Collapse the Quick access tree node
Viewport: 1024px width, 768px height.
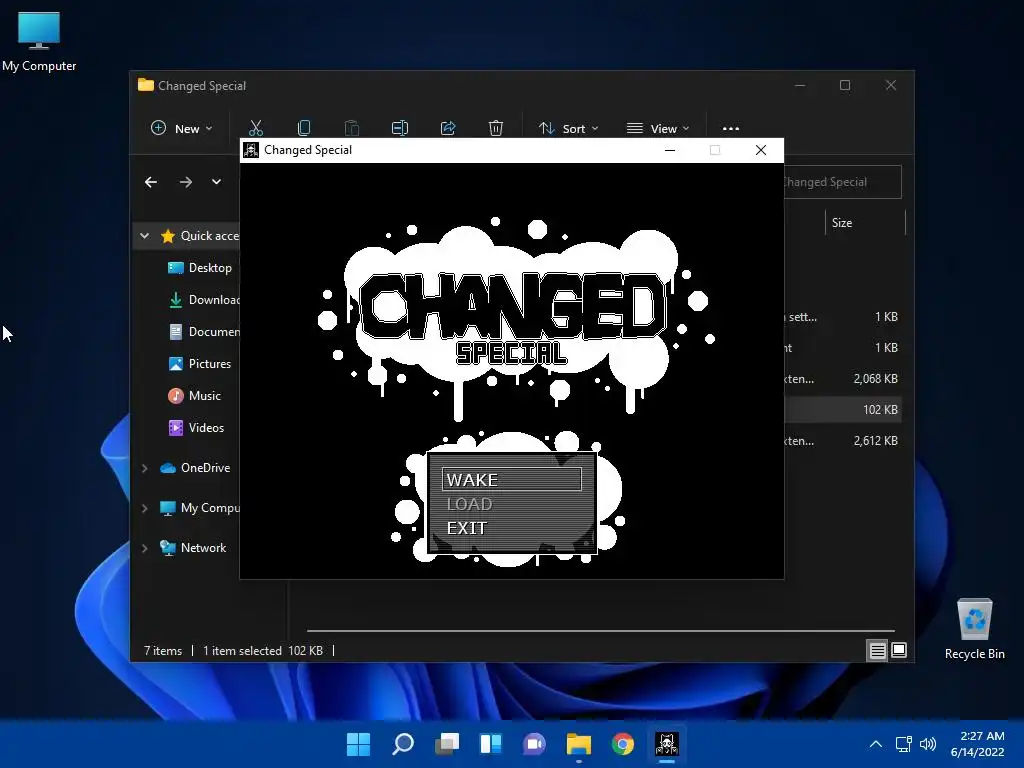144,236
